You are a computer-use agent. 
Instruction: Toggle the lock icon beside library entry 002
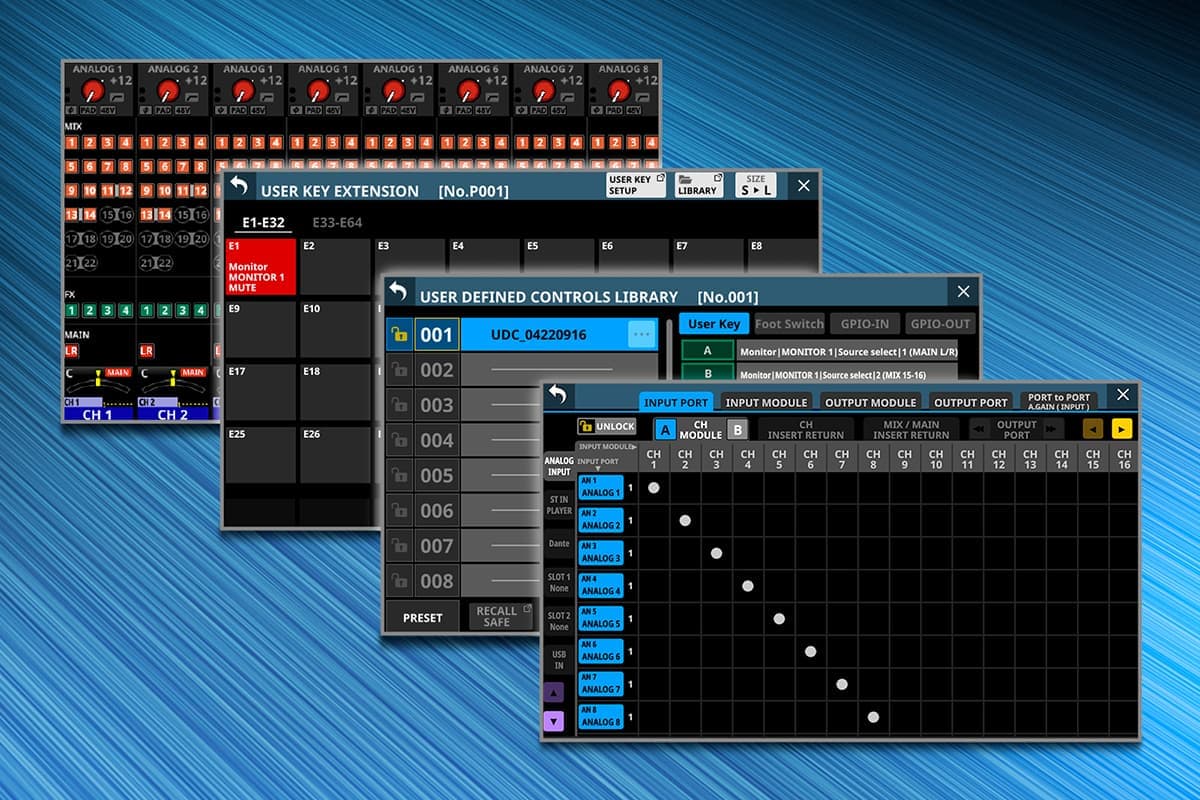399,370
